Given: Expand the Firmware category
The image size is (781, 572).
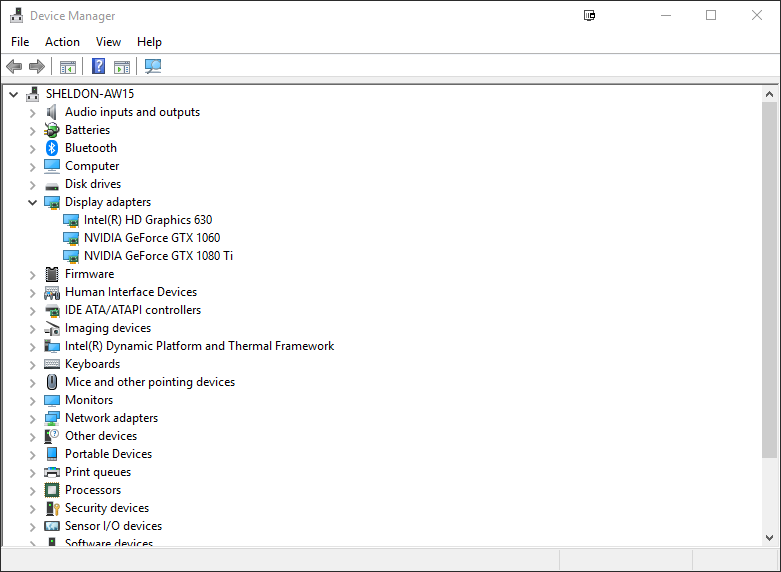Looking at the screenshot, I should point(32,275).
